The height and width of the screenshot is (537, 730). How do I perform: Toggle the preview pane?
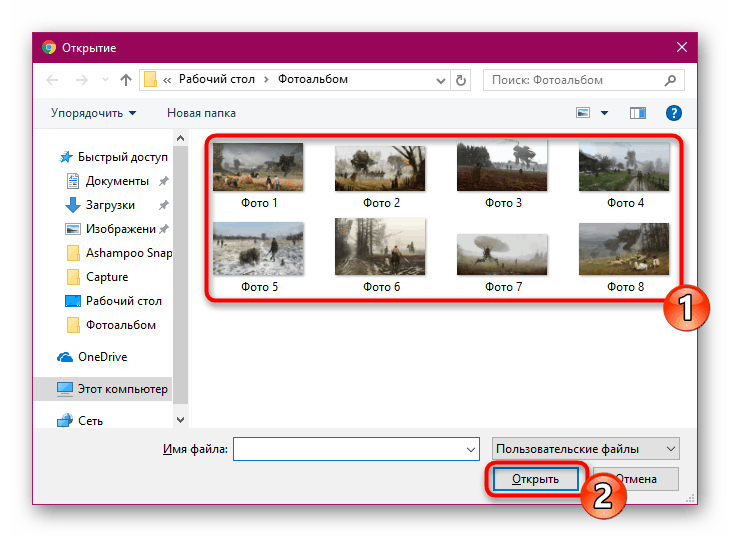pos(637,113)
